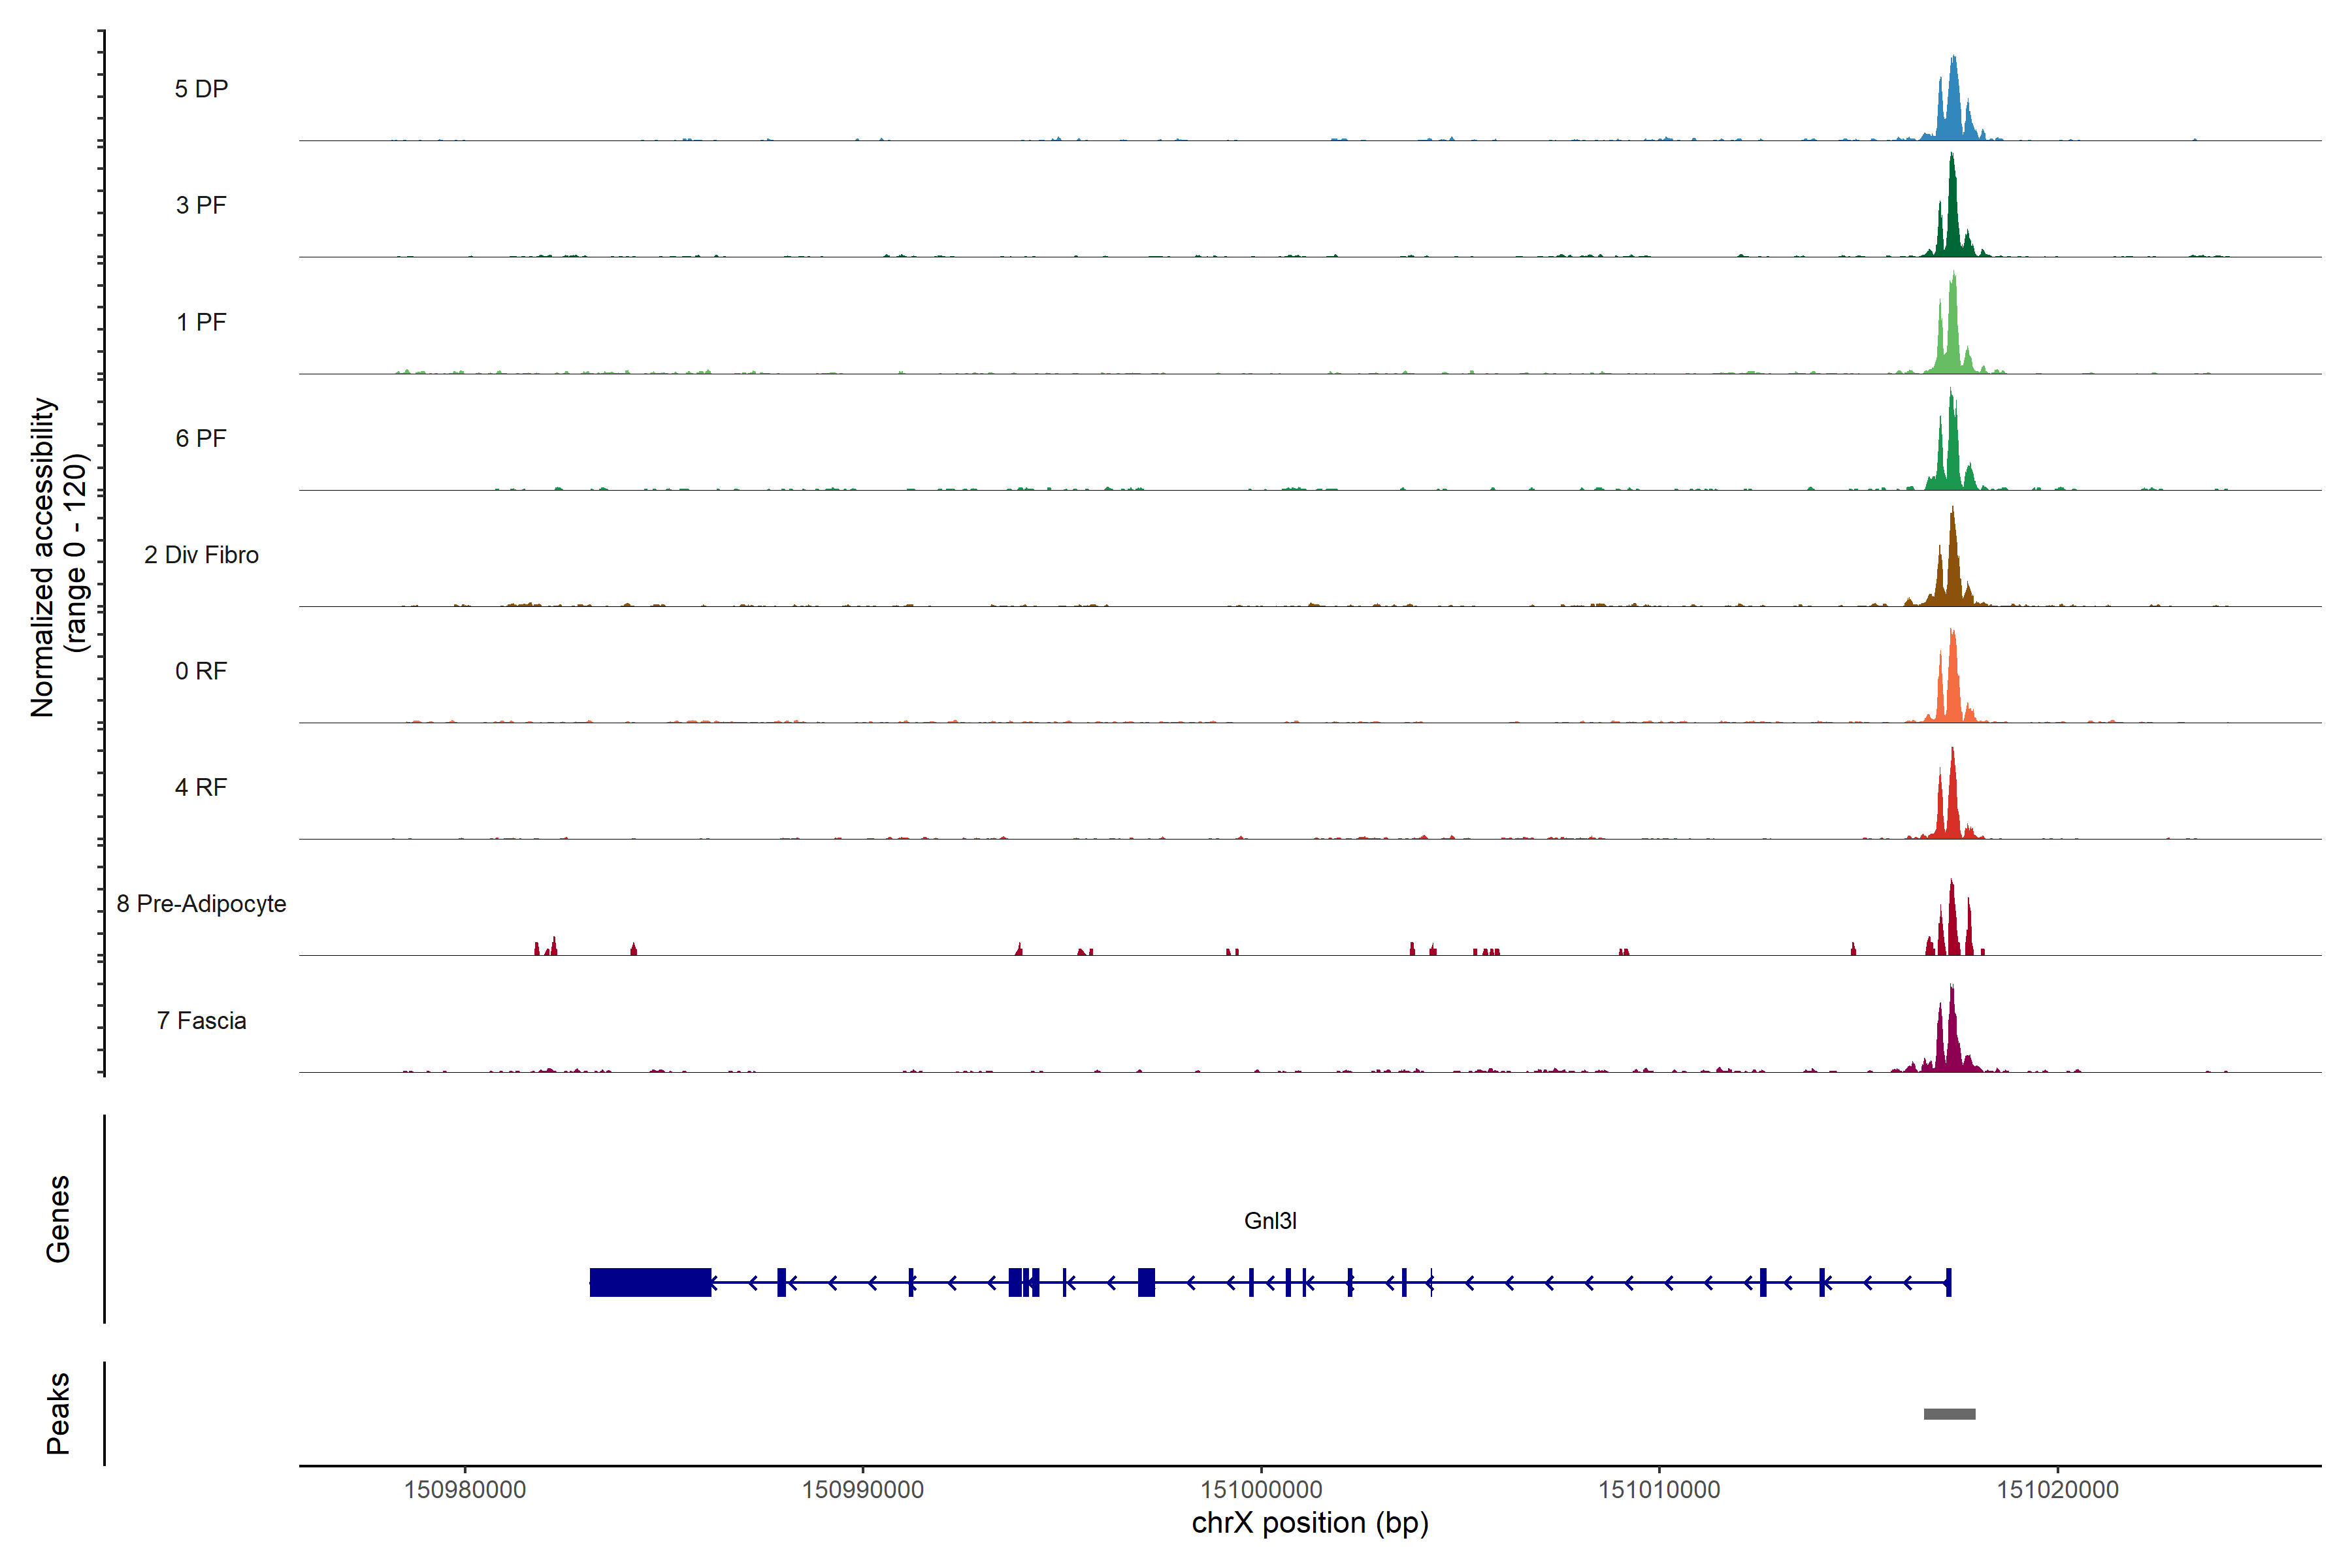The height and width of the screenshot is (1568, 2352).
Task: Click the Genes panel label
Action: point(58,1219)
